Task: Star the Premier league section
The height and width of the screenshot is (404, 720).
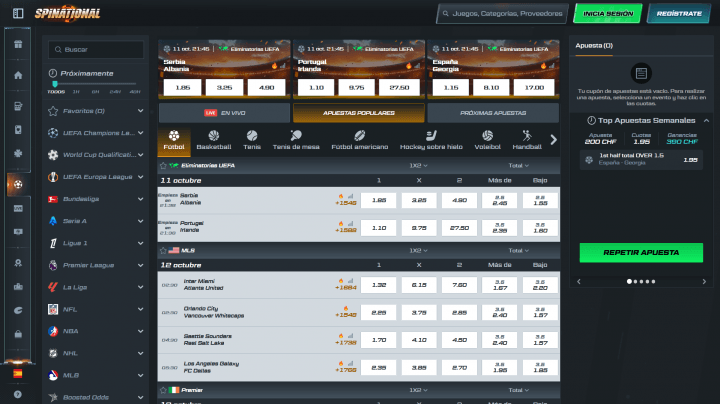Action: [x=163, y=390]
